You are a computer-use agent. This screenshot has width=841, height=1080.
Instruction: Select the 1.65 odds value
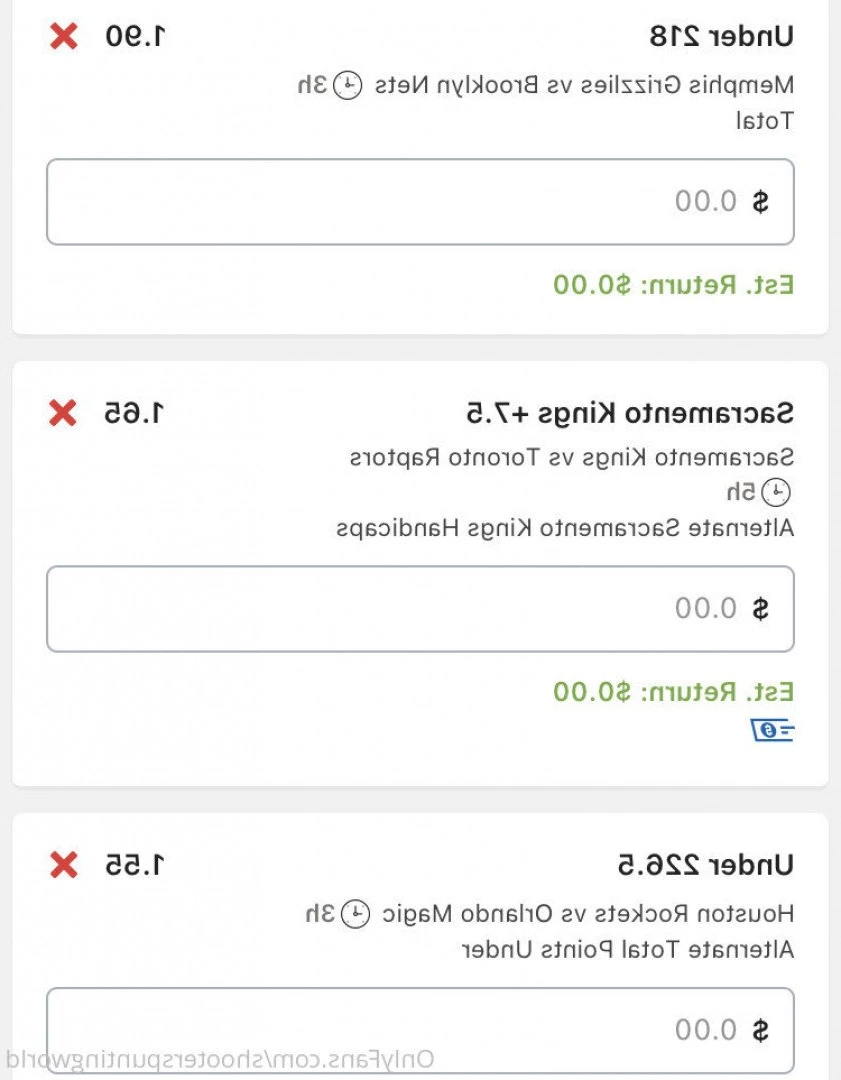[x=134, y=413]
